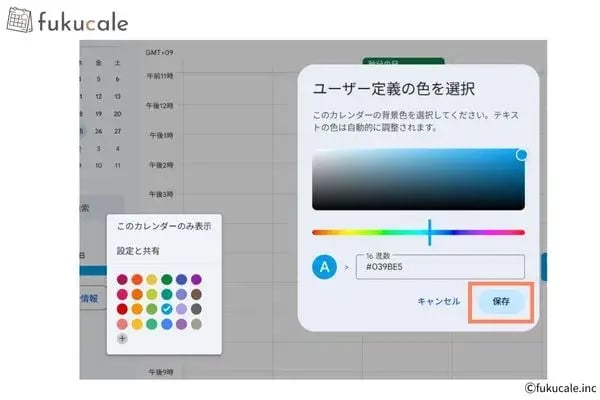Select date 13 in the mini calendar
600x400 pixels.
coord(118,96)
